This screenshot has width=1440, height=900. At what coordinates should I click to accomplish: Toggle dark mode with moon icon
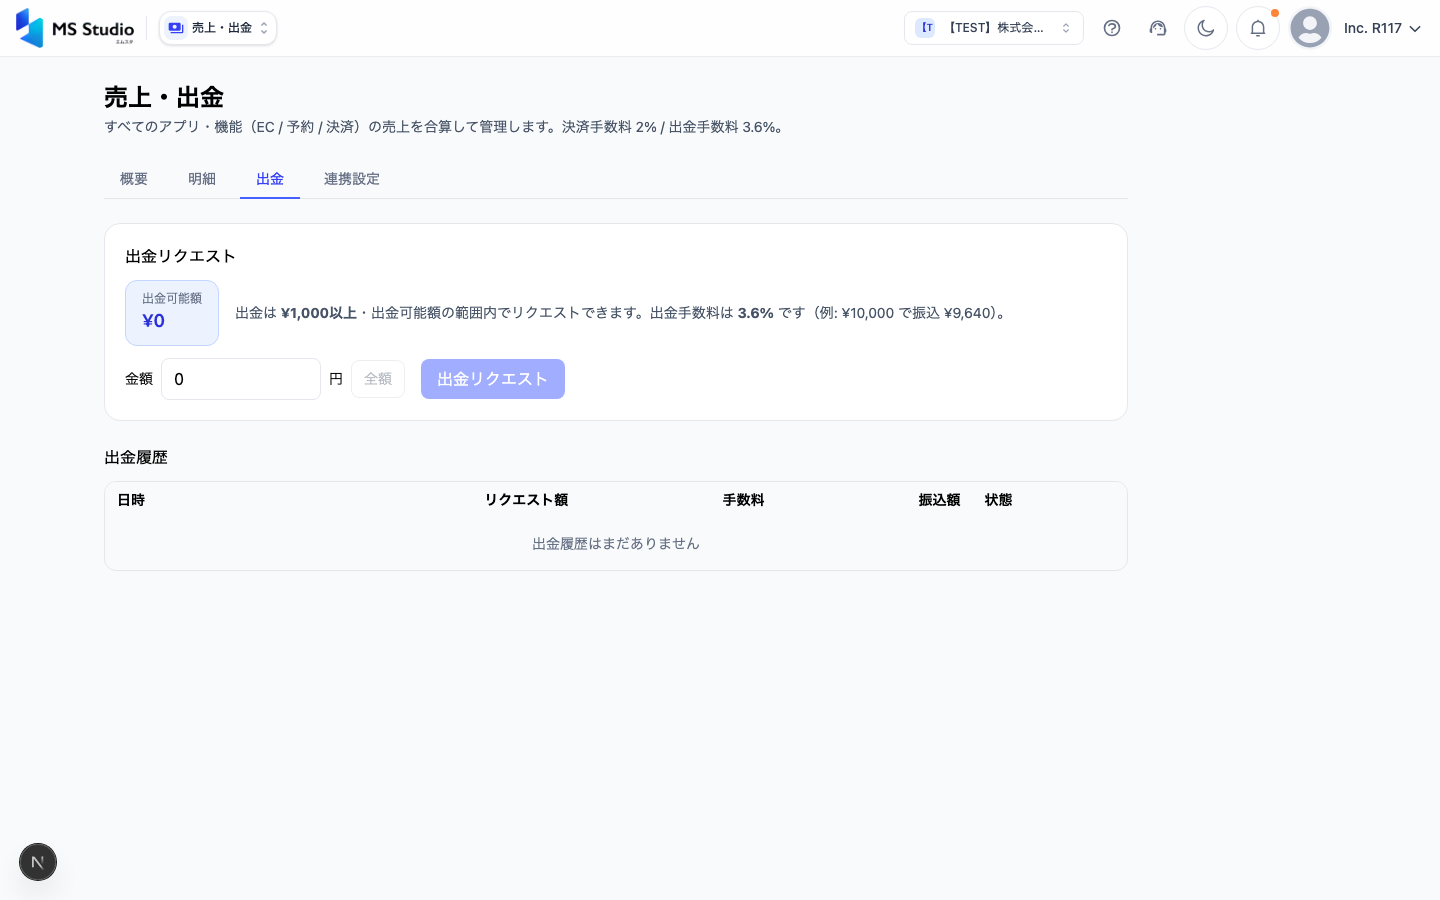tap(1206, 28)
